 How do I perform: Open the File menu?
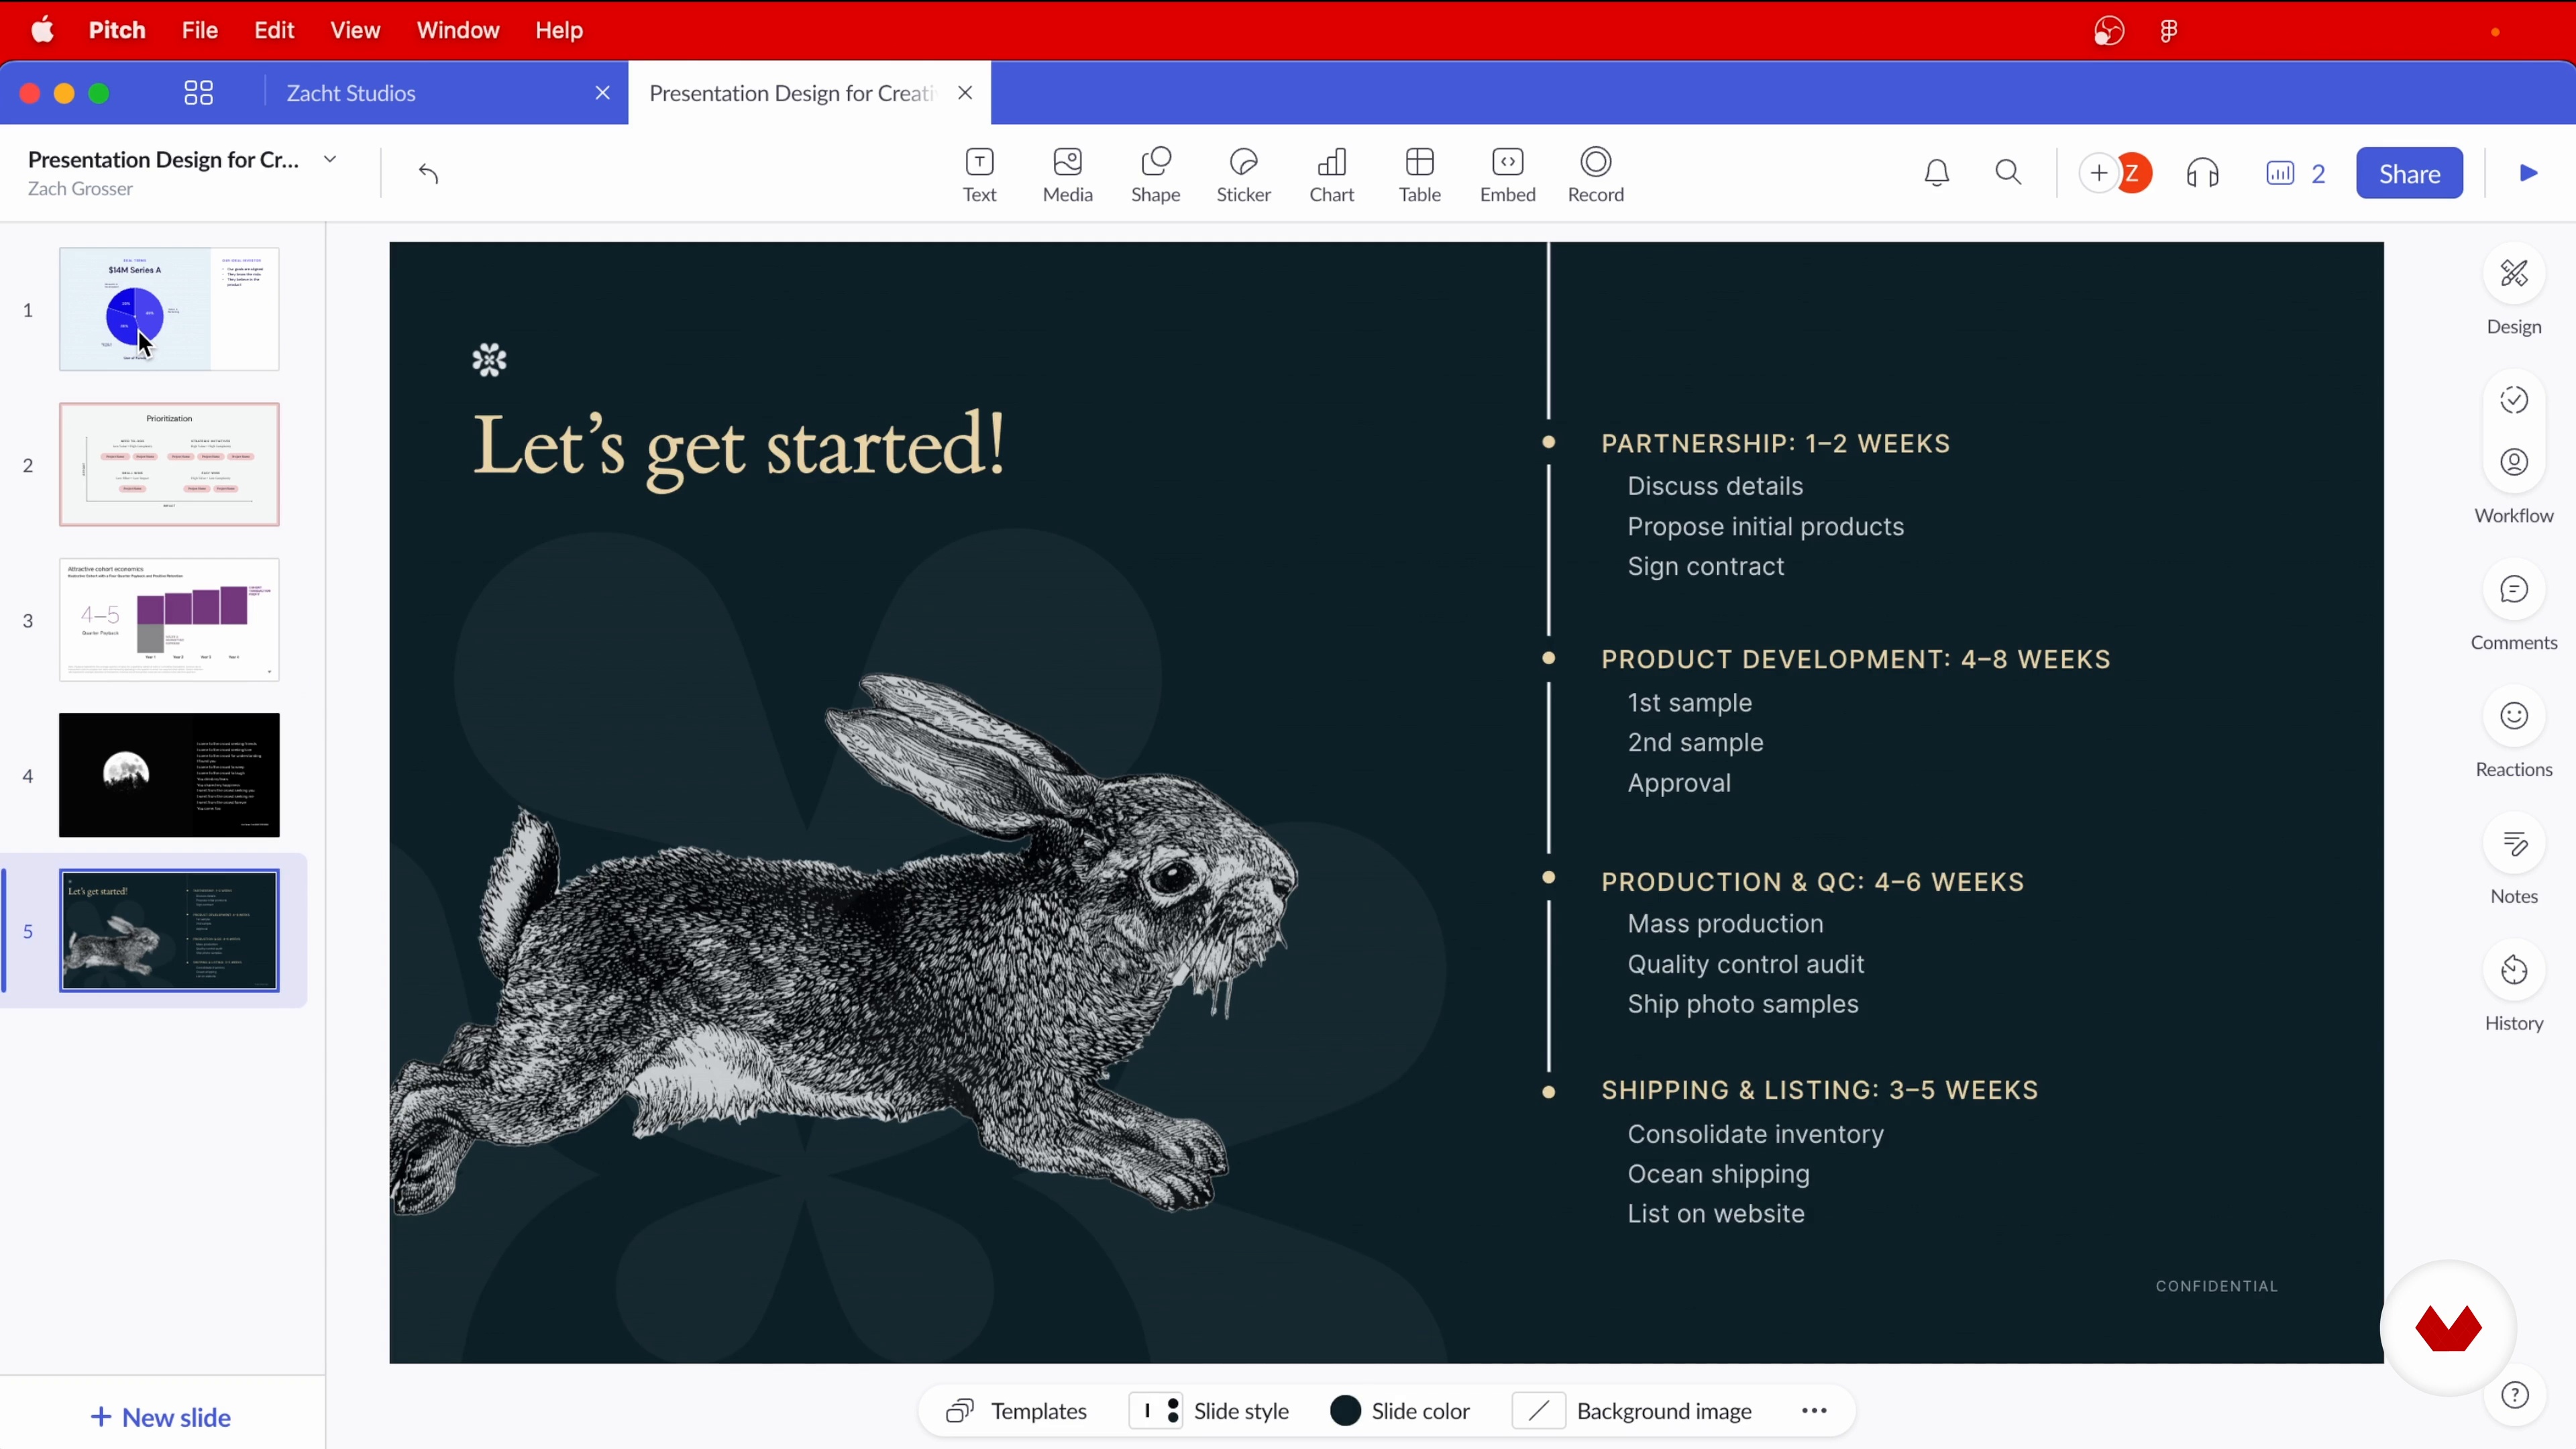pos(200,30)
